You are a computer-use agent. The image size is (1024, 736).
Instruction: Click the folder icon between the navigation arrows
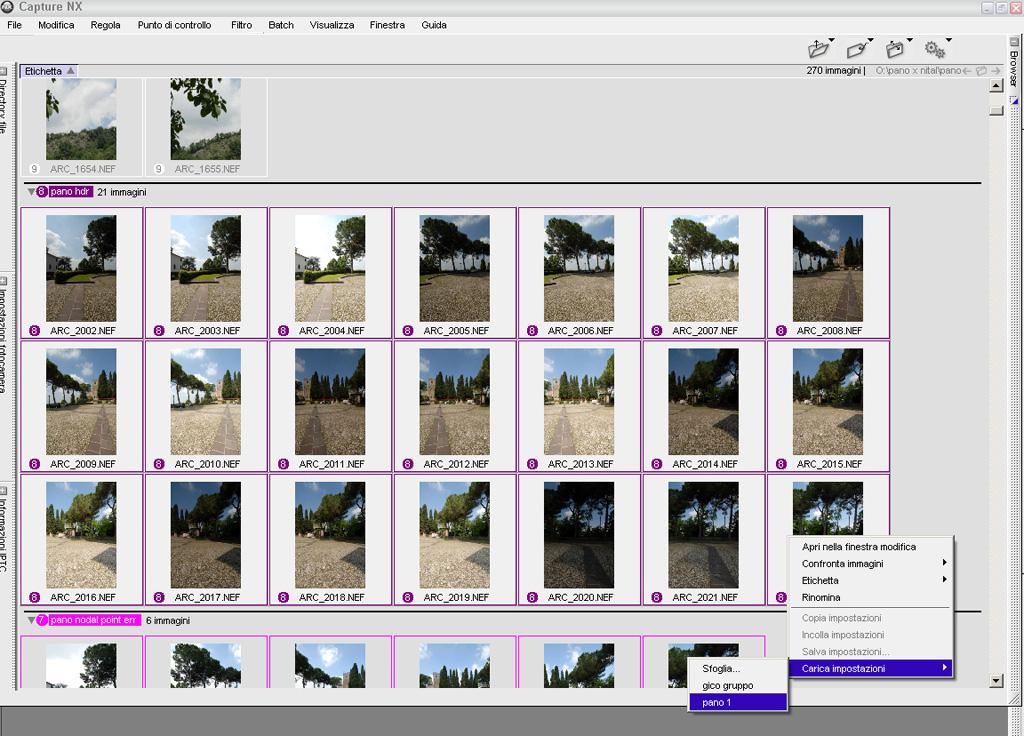coord(981,71)
